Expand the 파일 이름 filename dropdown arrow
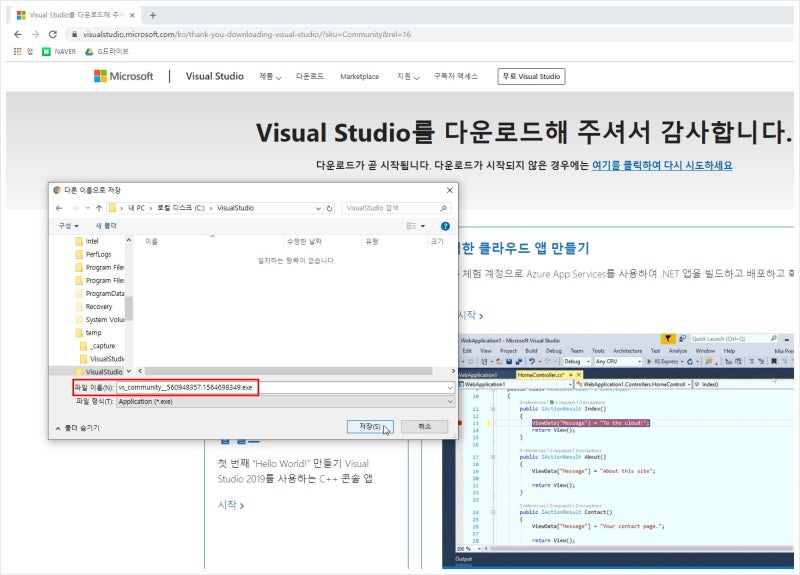The image size is (800, 575). [450, 388]
